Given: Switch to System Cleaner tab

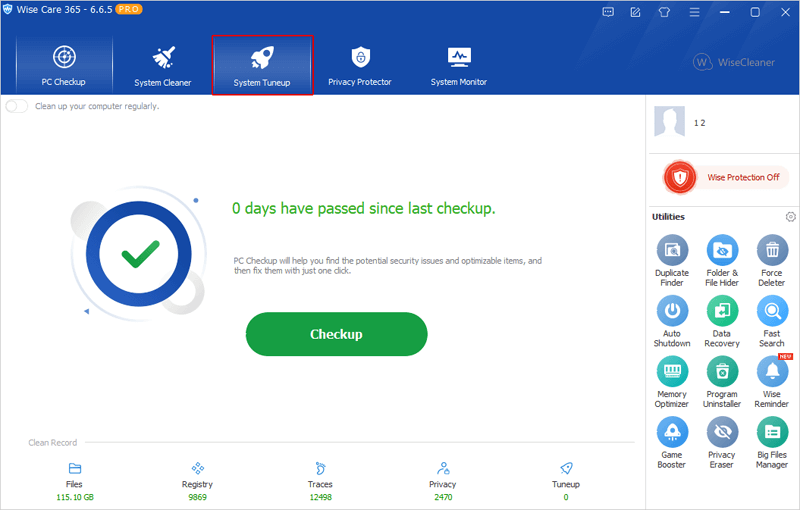Looking at the screenshot, I should pyautogui.click(x=163, y=65).
